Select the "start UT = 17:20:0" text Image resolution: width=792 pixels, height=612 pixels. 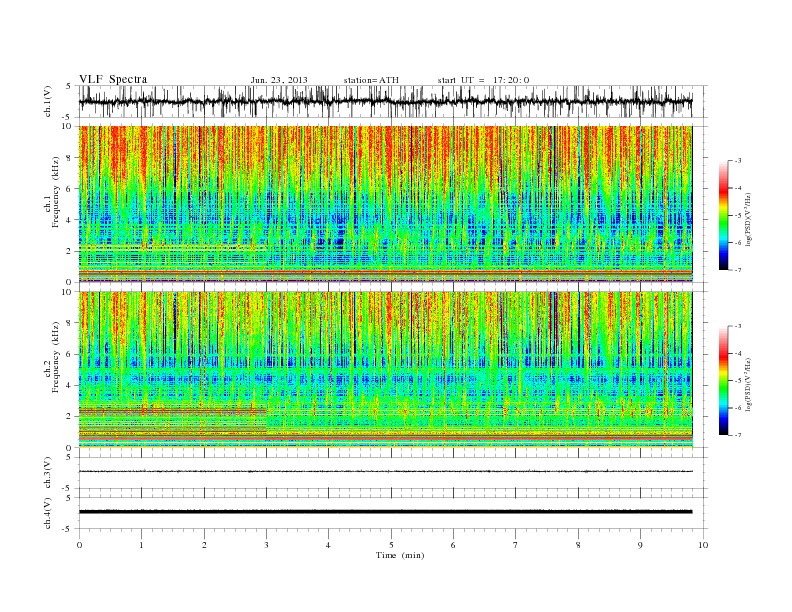[x=483, y=80]
